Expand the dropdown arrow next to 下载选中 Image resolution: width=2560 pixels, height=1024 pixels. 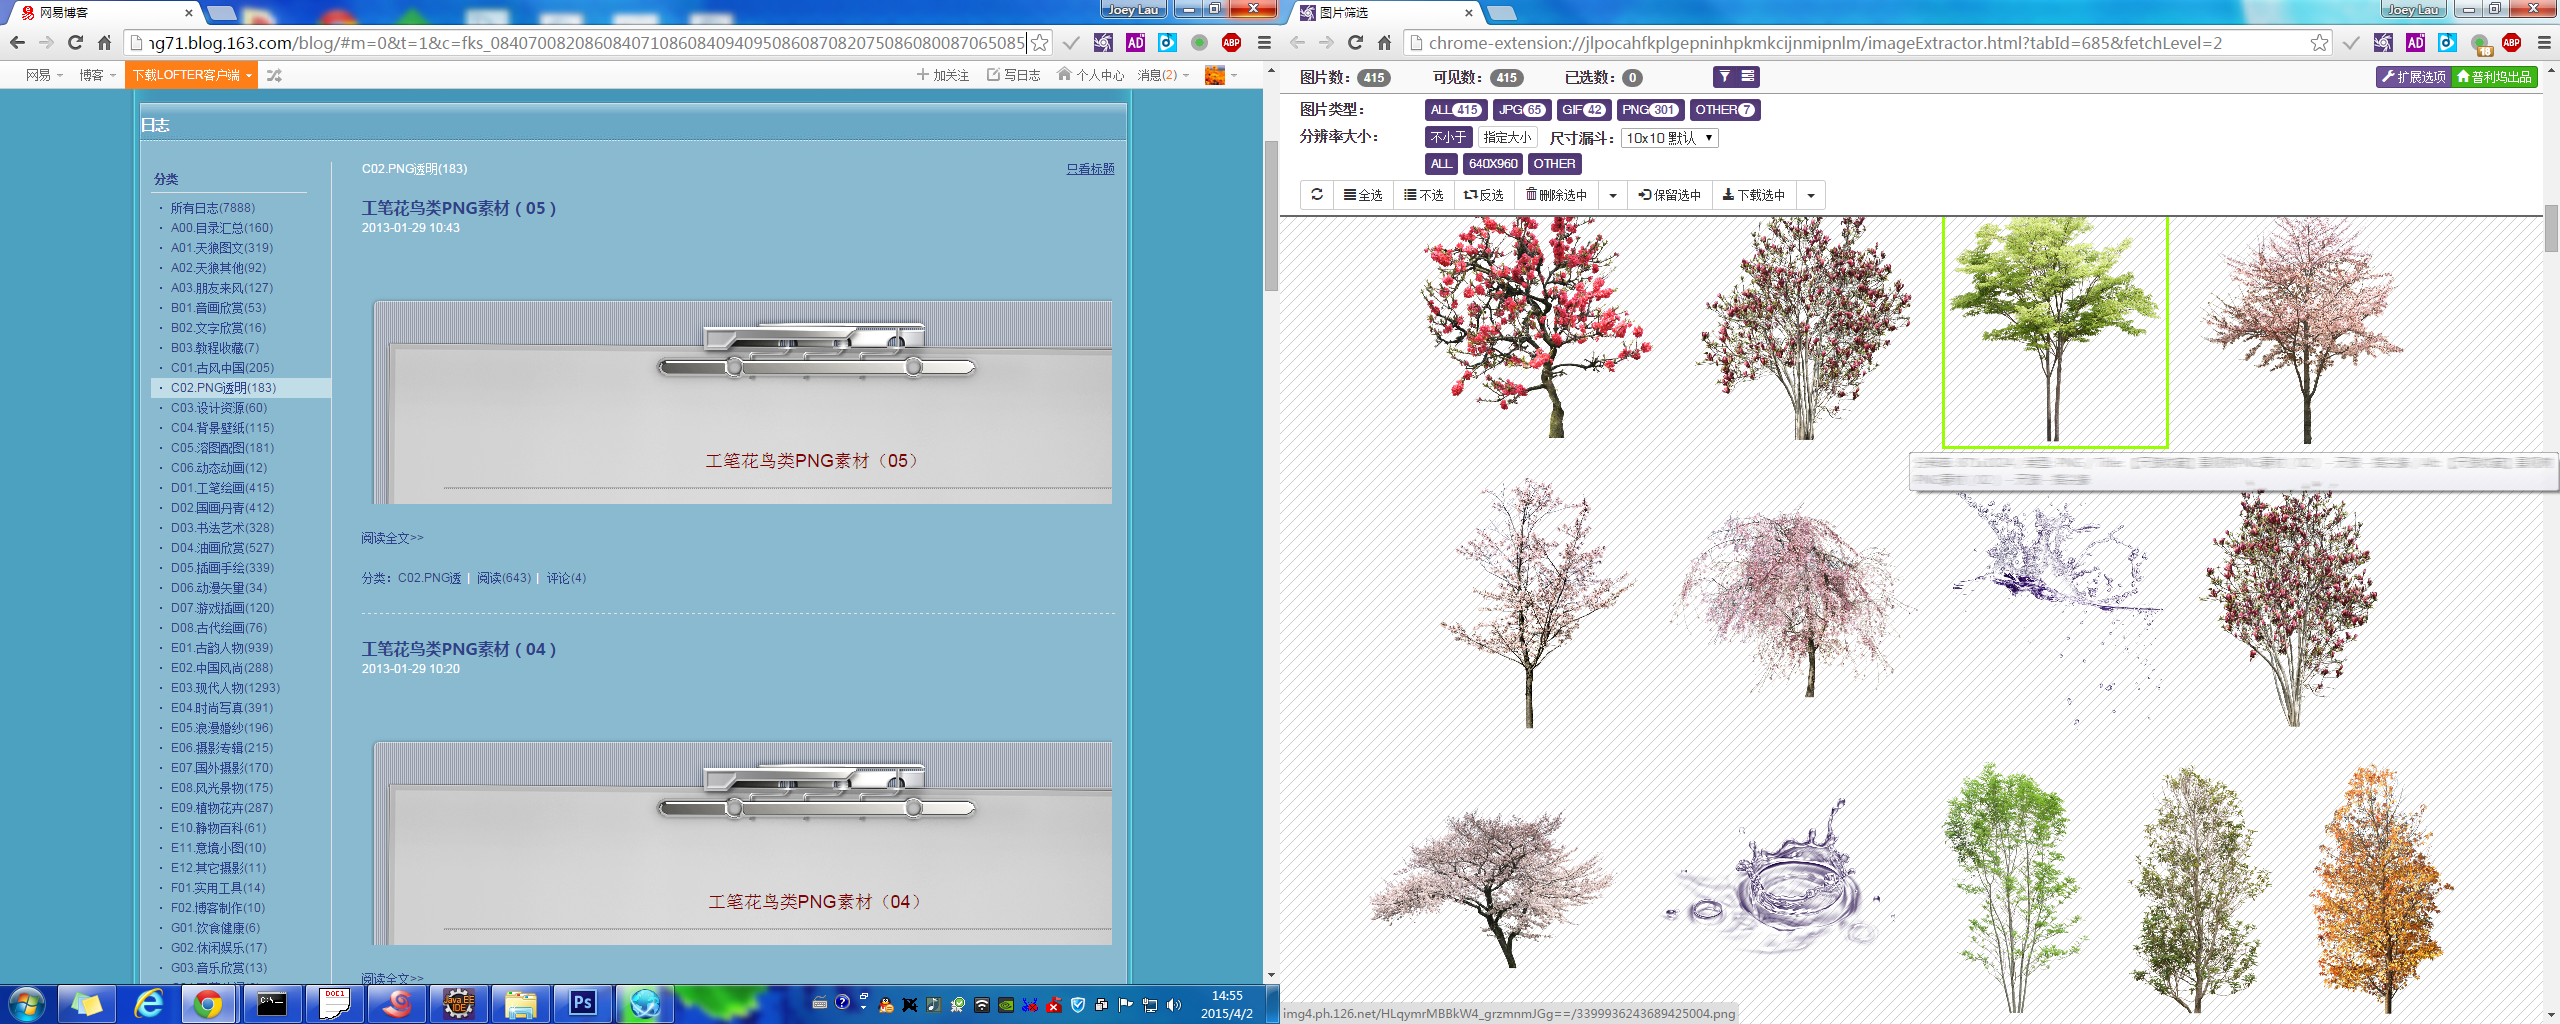pyautogui.click(x=1811, y=195)
